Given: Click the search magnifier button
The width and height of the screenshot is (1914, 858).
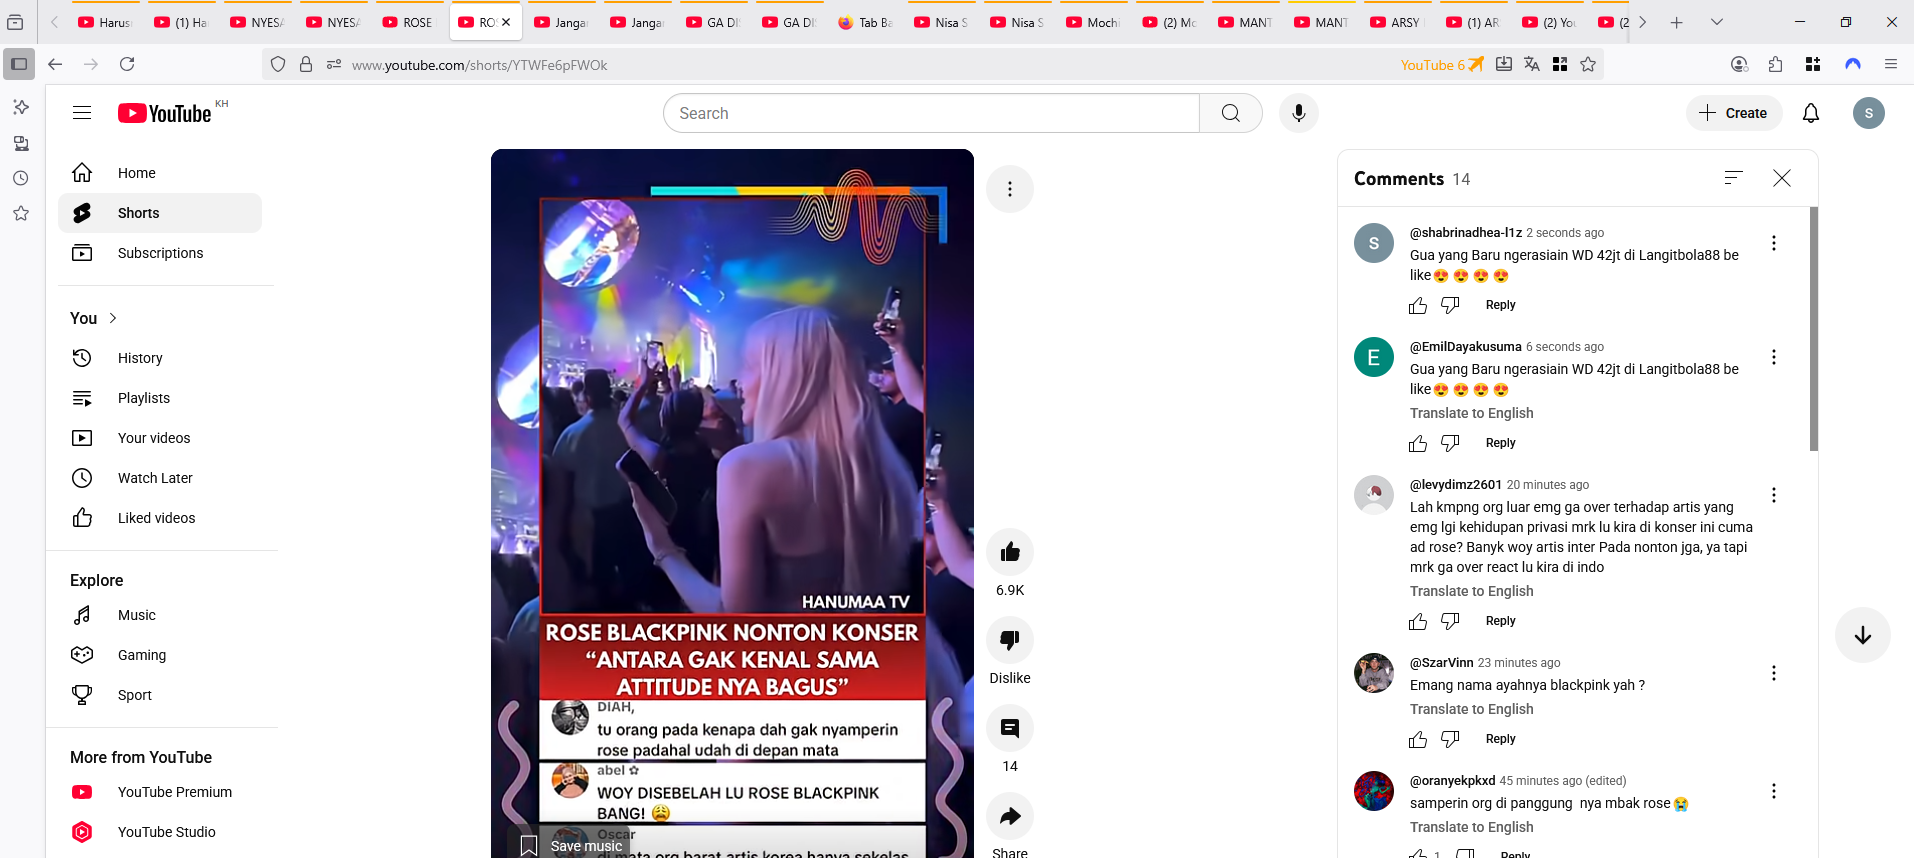Looking at the screenshot, I should (x=1230, y=113).
